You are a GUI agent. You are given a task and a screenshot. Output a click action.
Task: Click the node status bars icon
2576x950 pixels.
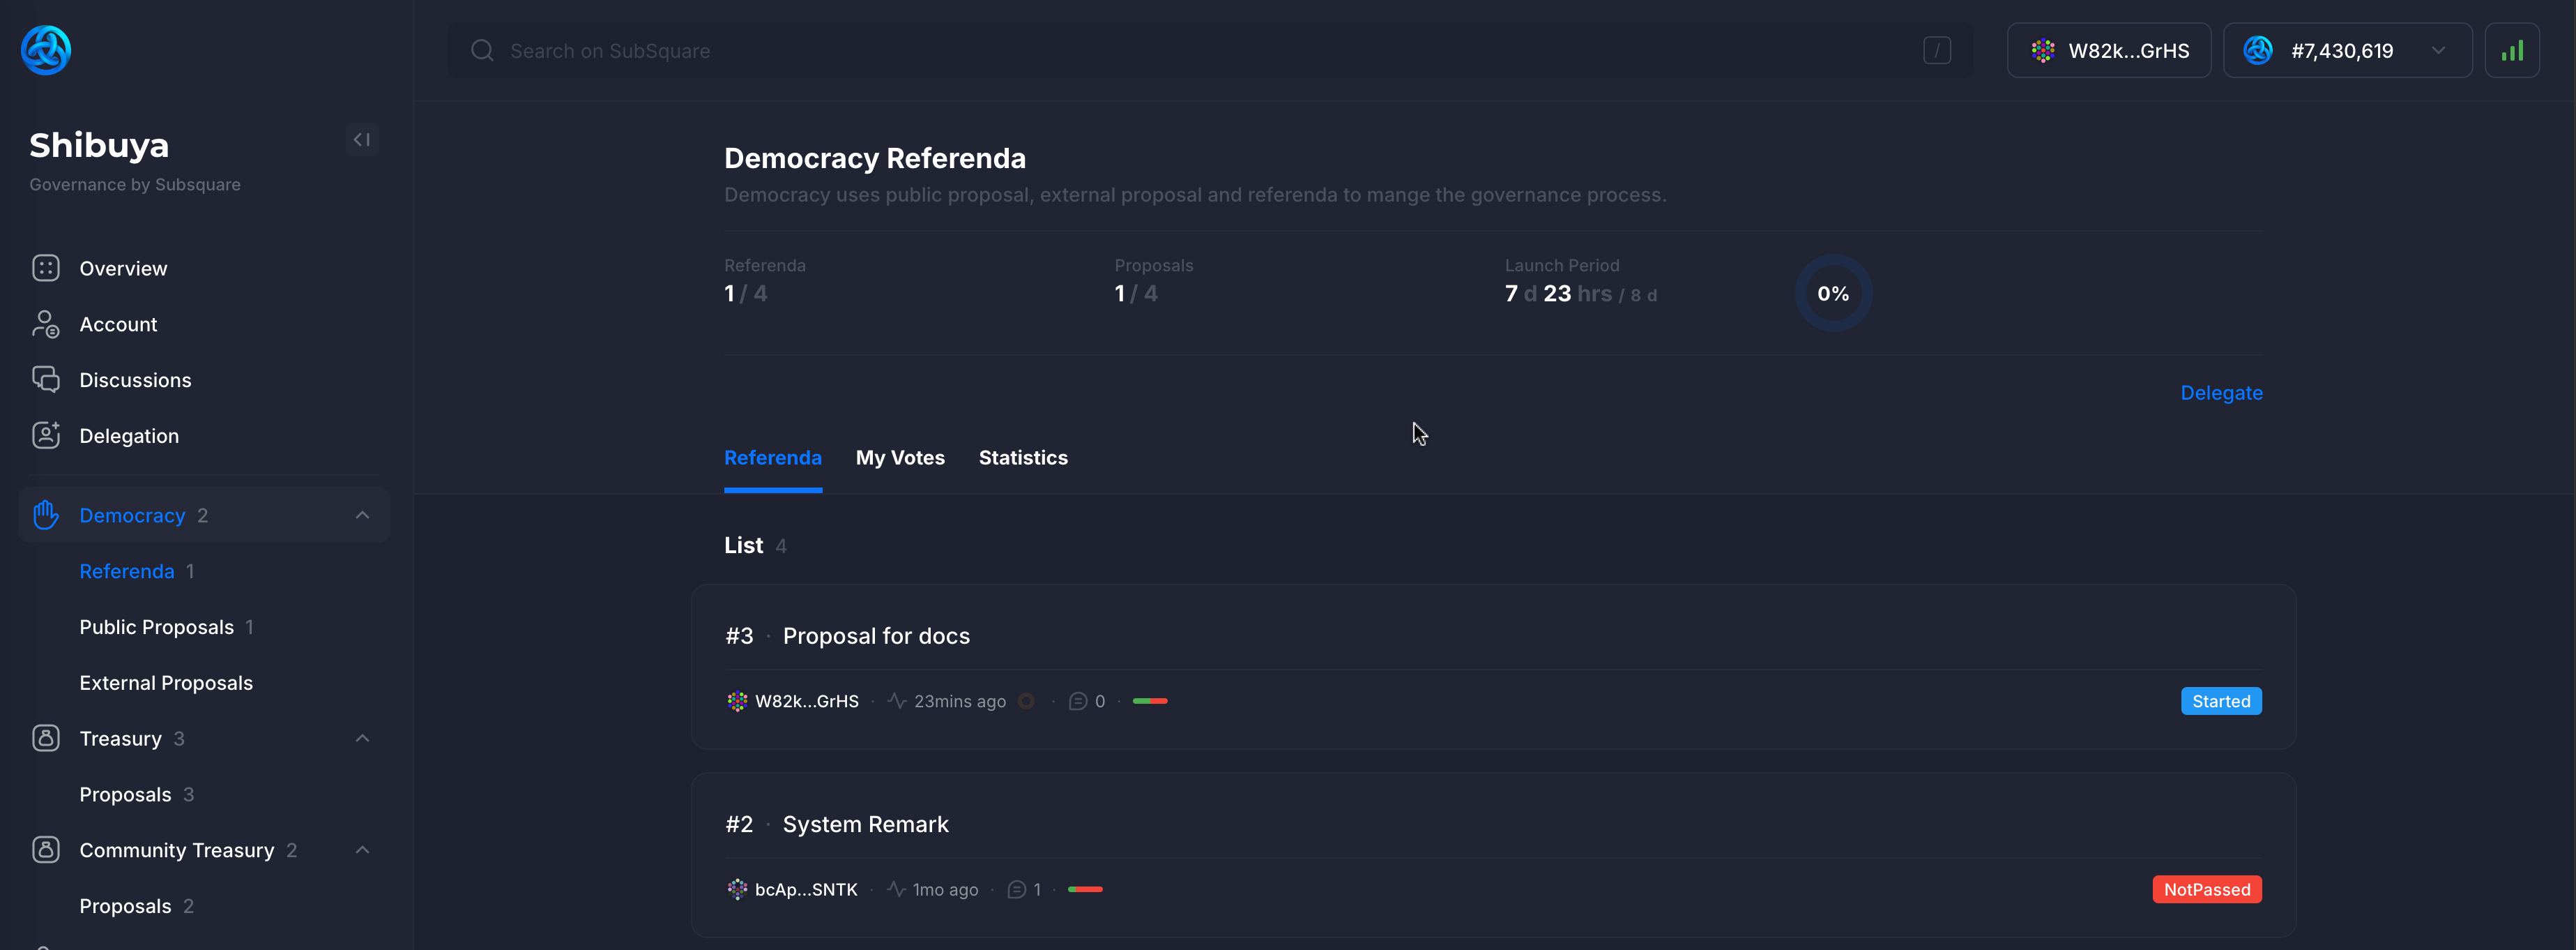pos(2511,51)
